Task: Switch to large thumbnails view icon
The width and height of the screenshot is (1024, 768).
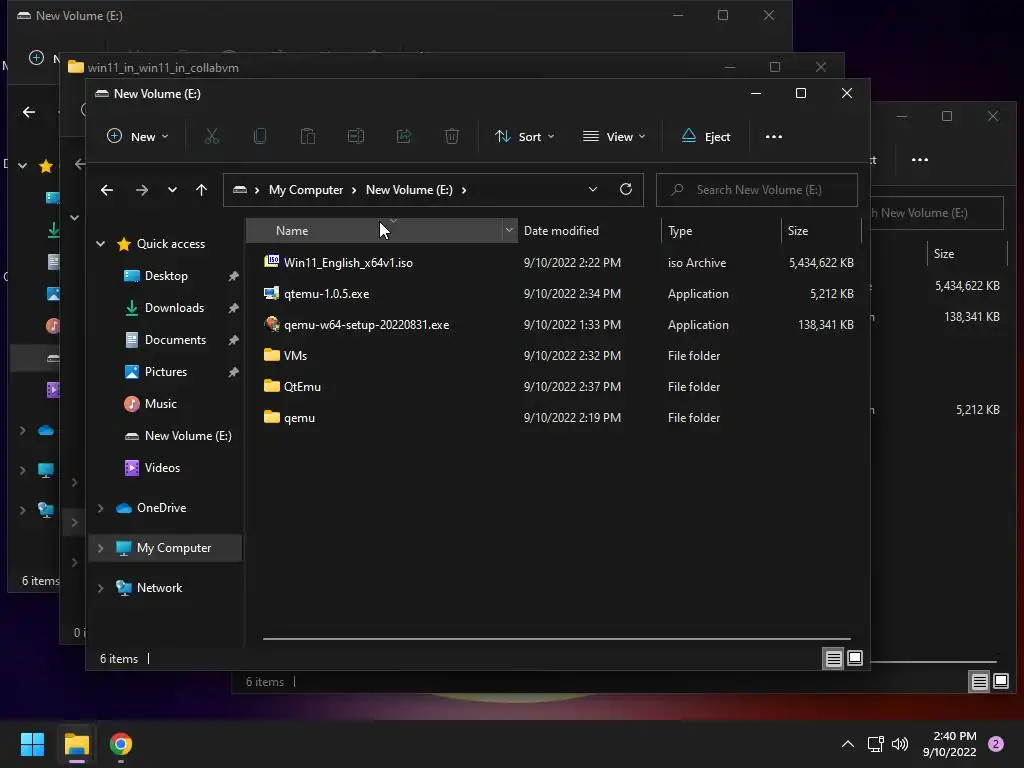Action: (x=855, y=658)
